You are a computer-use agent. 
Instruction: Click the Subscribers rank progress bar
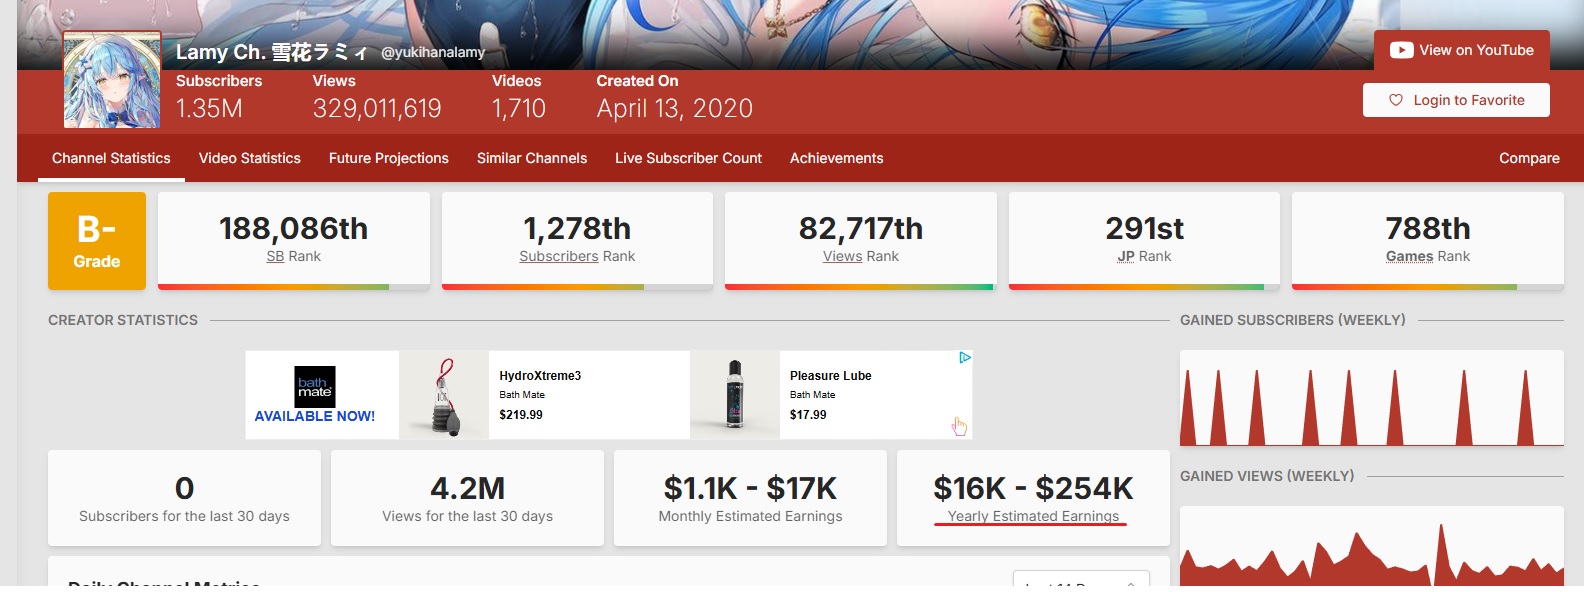coord(577,287)
